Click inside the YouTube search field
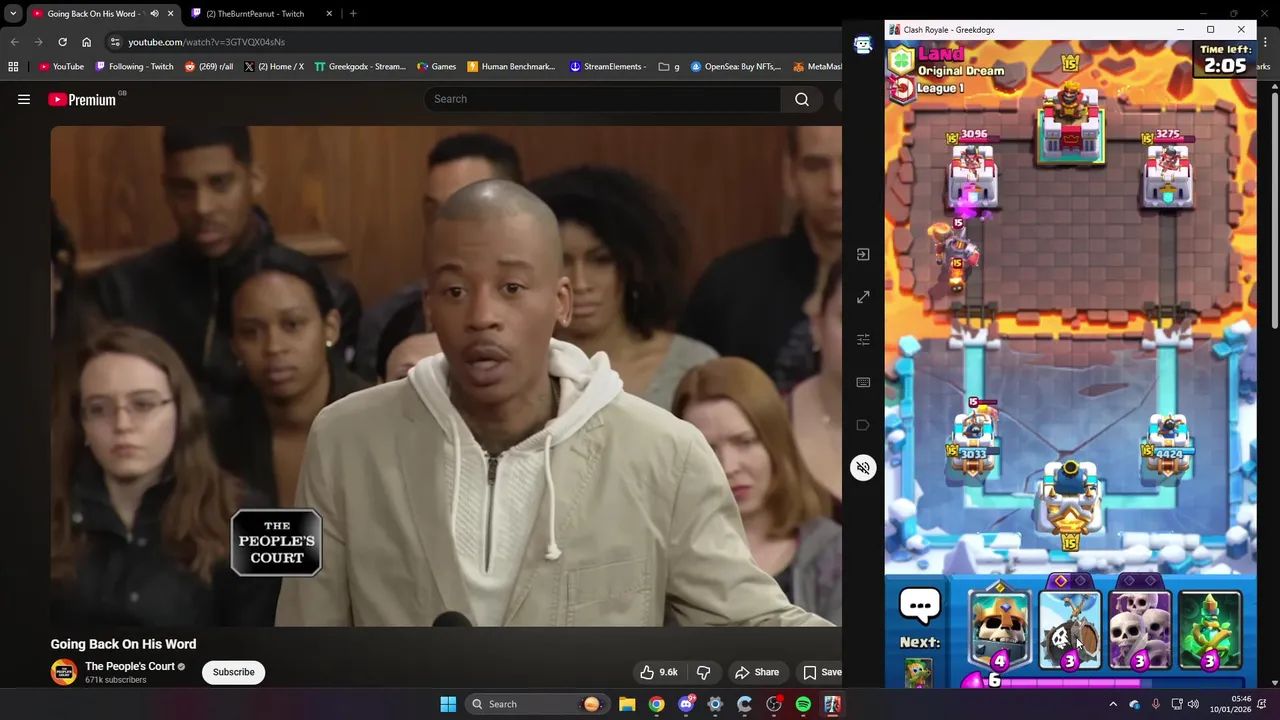The image size is (1280, 720). 603,99
